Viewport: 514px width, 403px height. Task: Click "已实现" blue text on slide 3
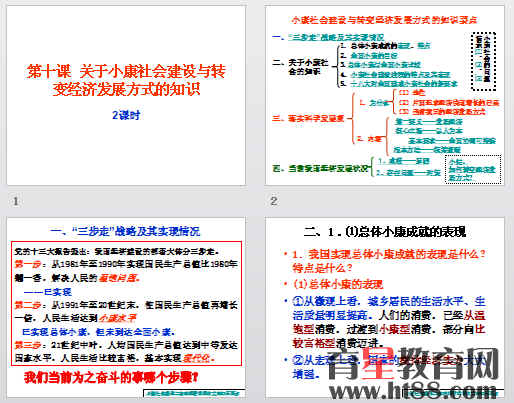tap(48, 292)
